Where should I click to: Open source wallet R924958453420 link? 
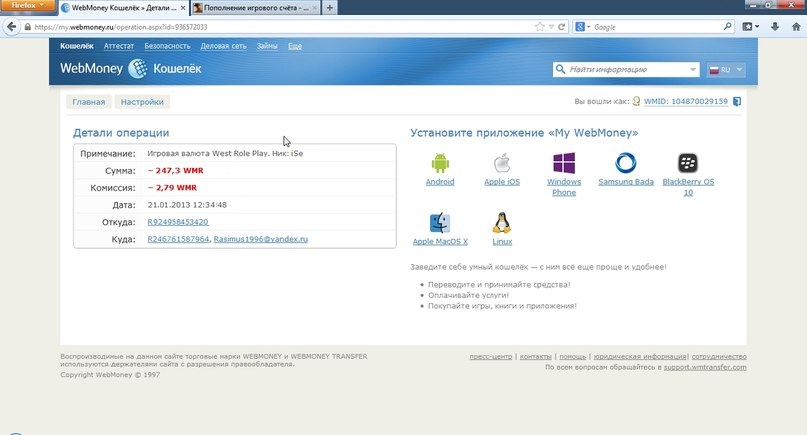(x=178, y=222)
